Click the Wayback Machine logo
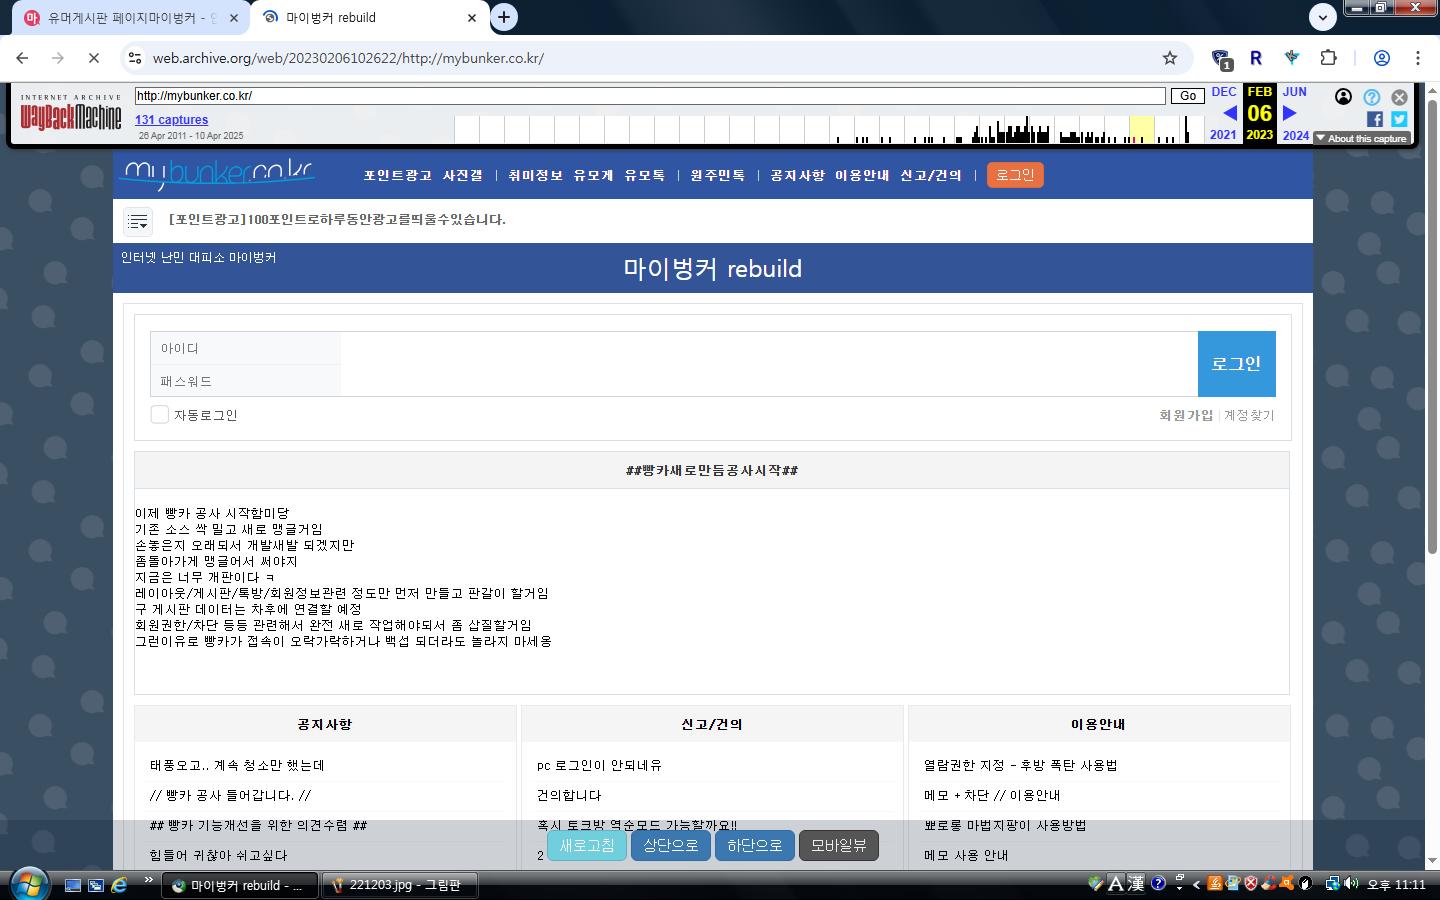The height and width of the screenshot is (900, 1440). click(71, 116)
